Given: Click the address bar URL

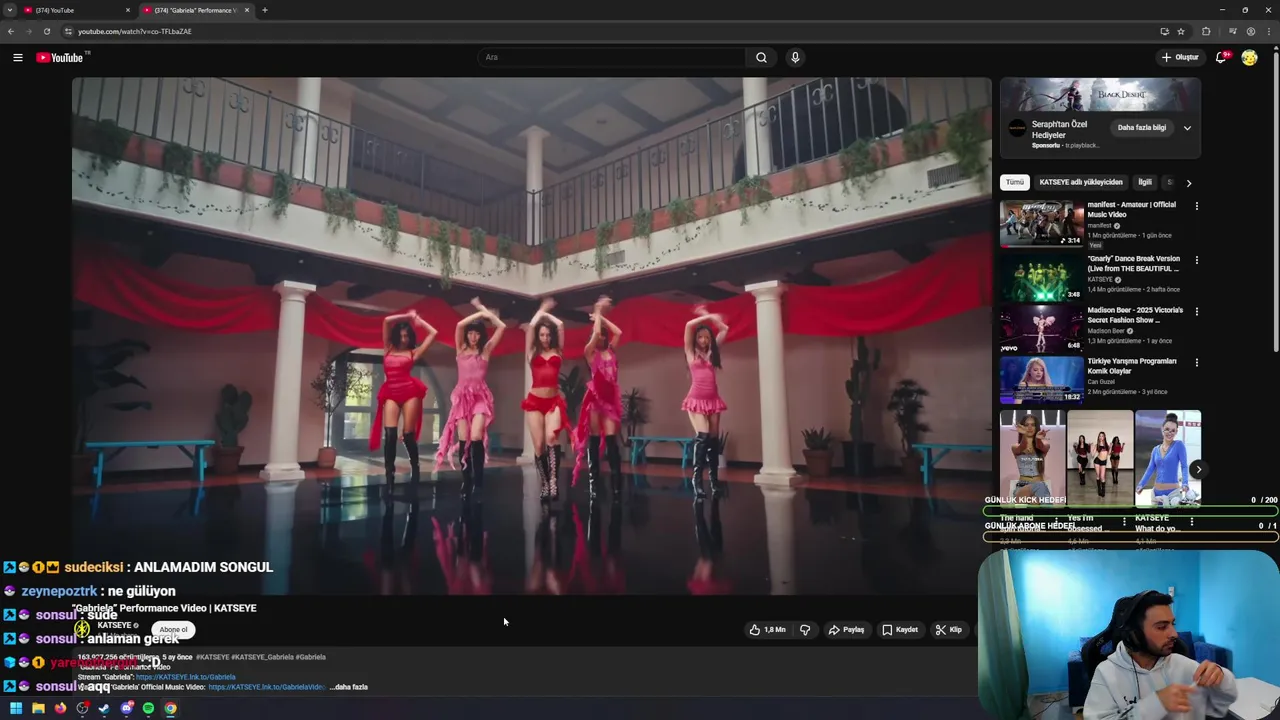Looking at the screenshot, I should [135, 31].
